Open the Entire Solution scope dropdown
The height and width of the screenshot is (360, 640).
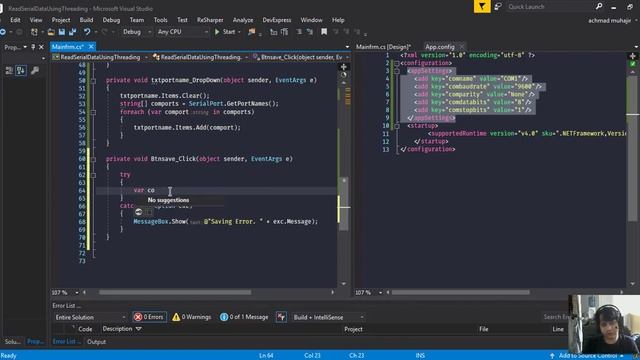89,317
